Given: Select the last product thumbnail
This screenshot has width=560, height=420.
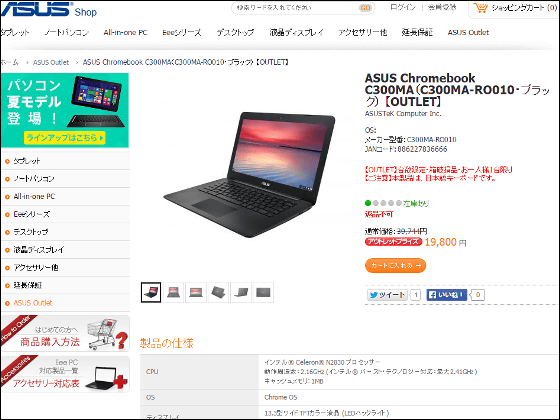Looking at the screenshot, I should click(263, 292).
